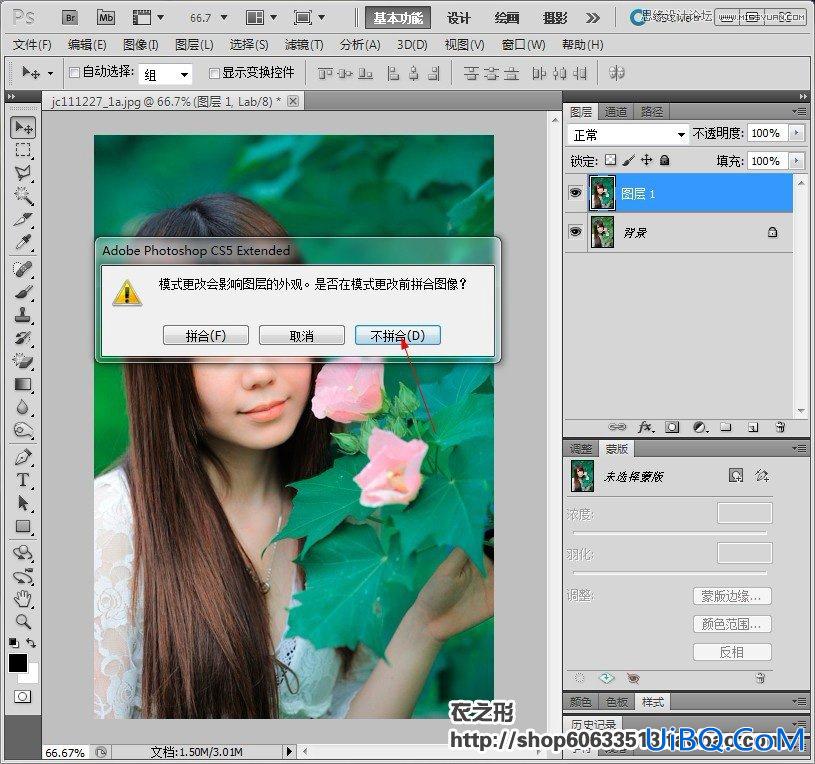Click the black foreground color swatch
The width and height of the screenshot is (815, 764).
point(18,663)
